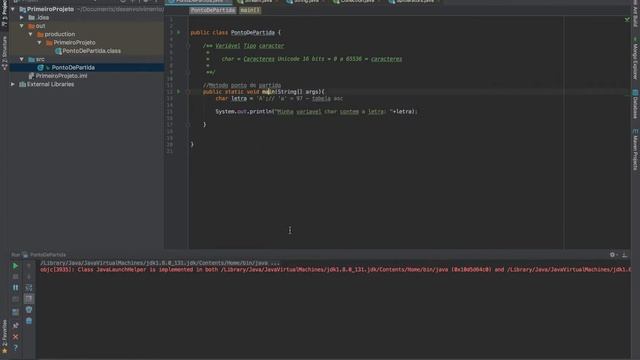Click the up the stack trace arrow

tap(29, 266)
